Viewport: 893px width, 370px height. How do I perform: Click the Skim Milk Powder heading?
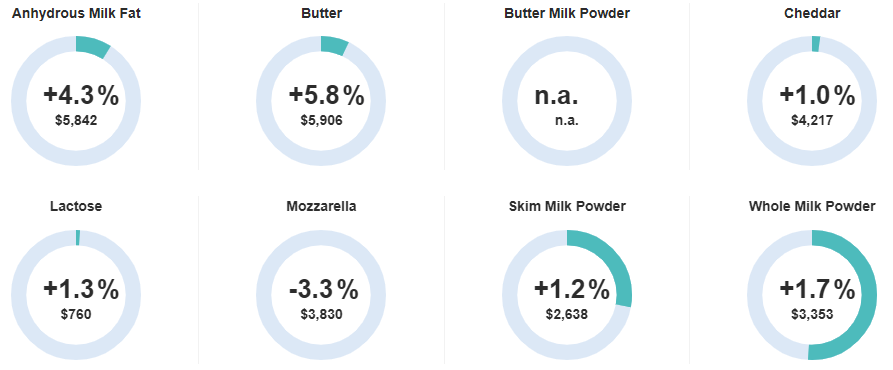(x=567, y=206)
